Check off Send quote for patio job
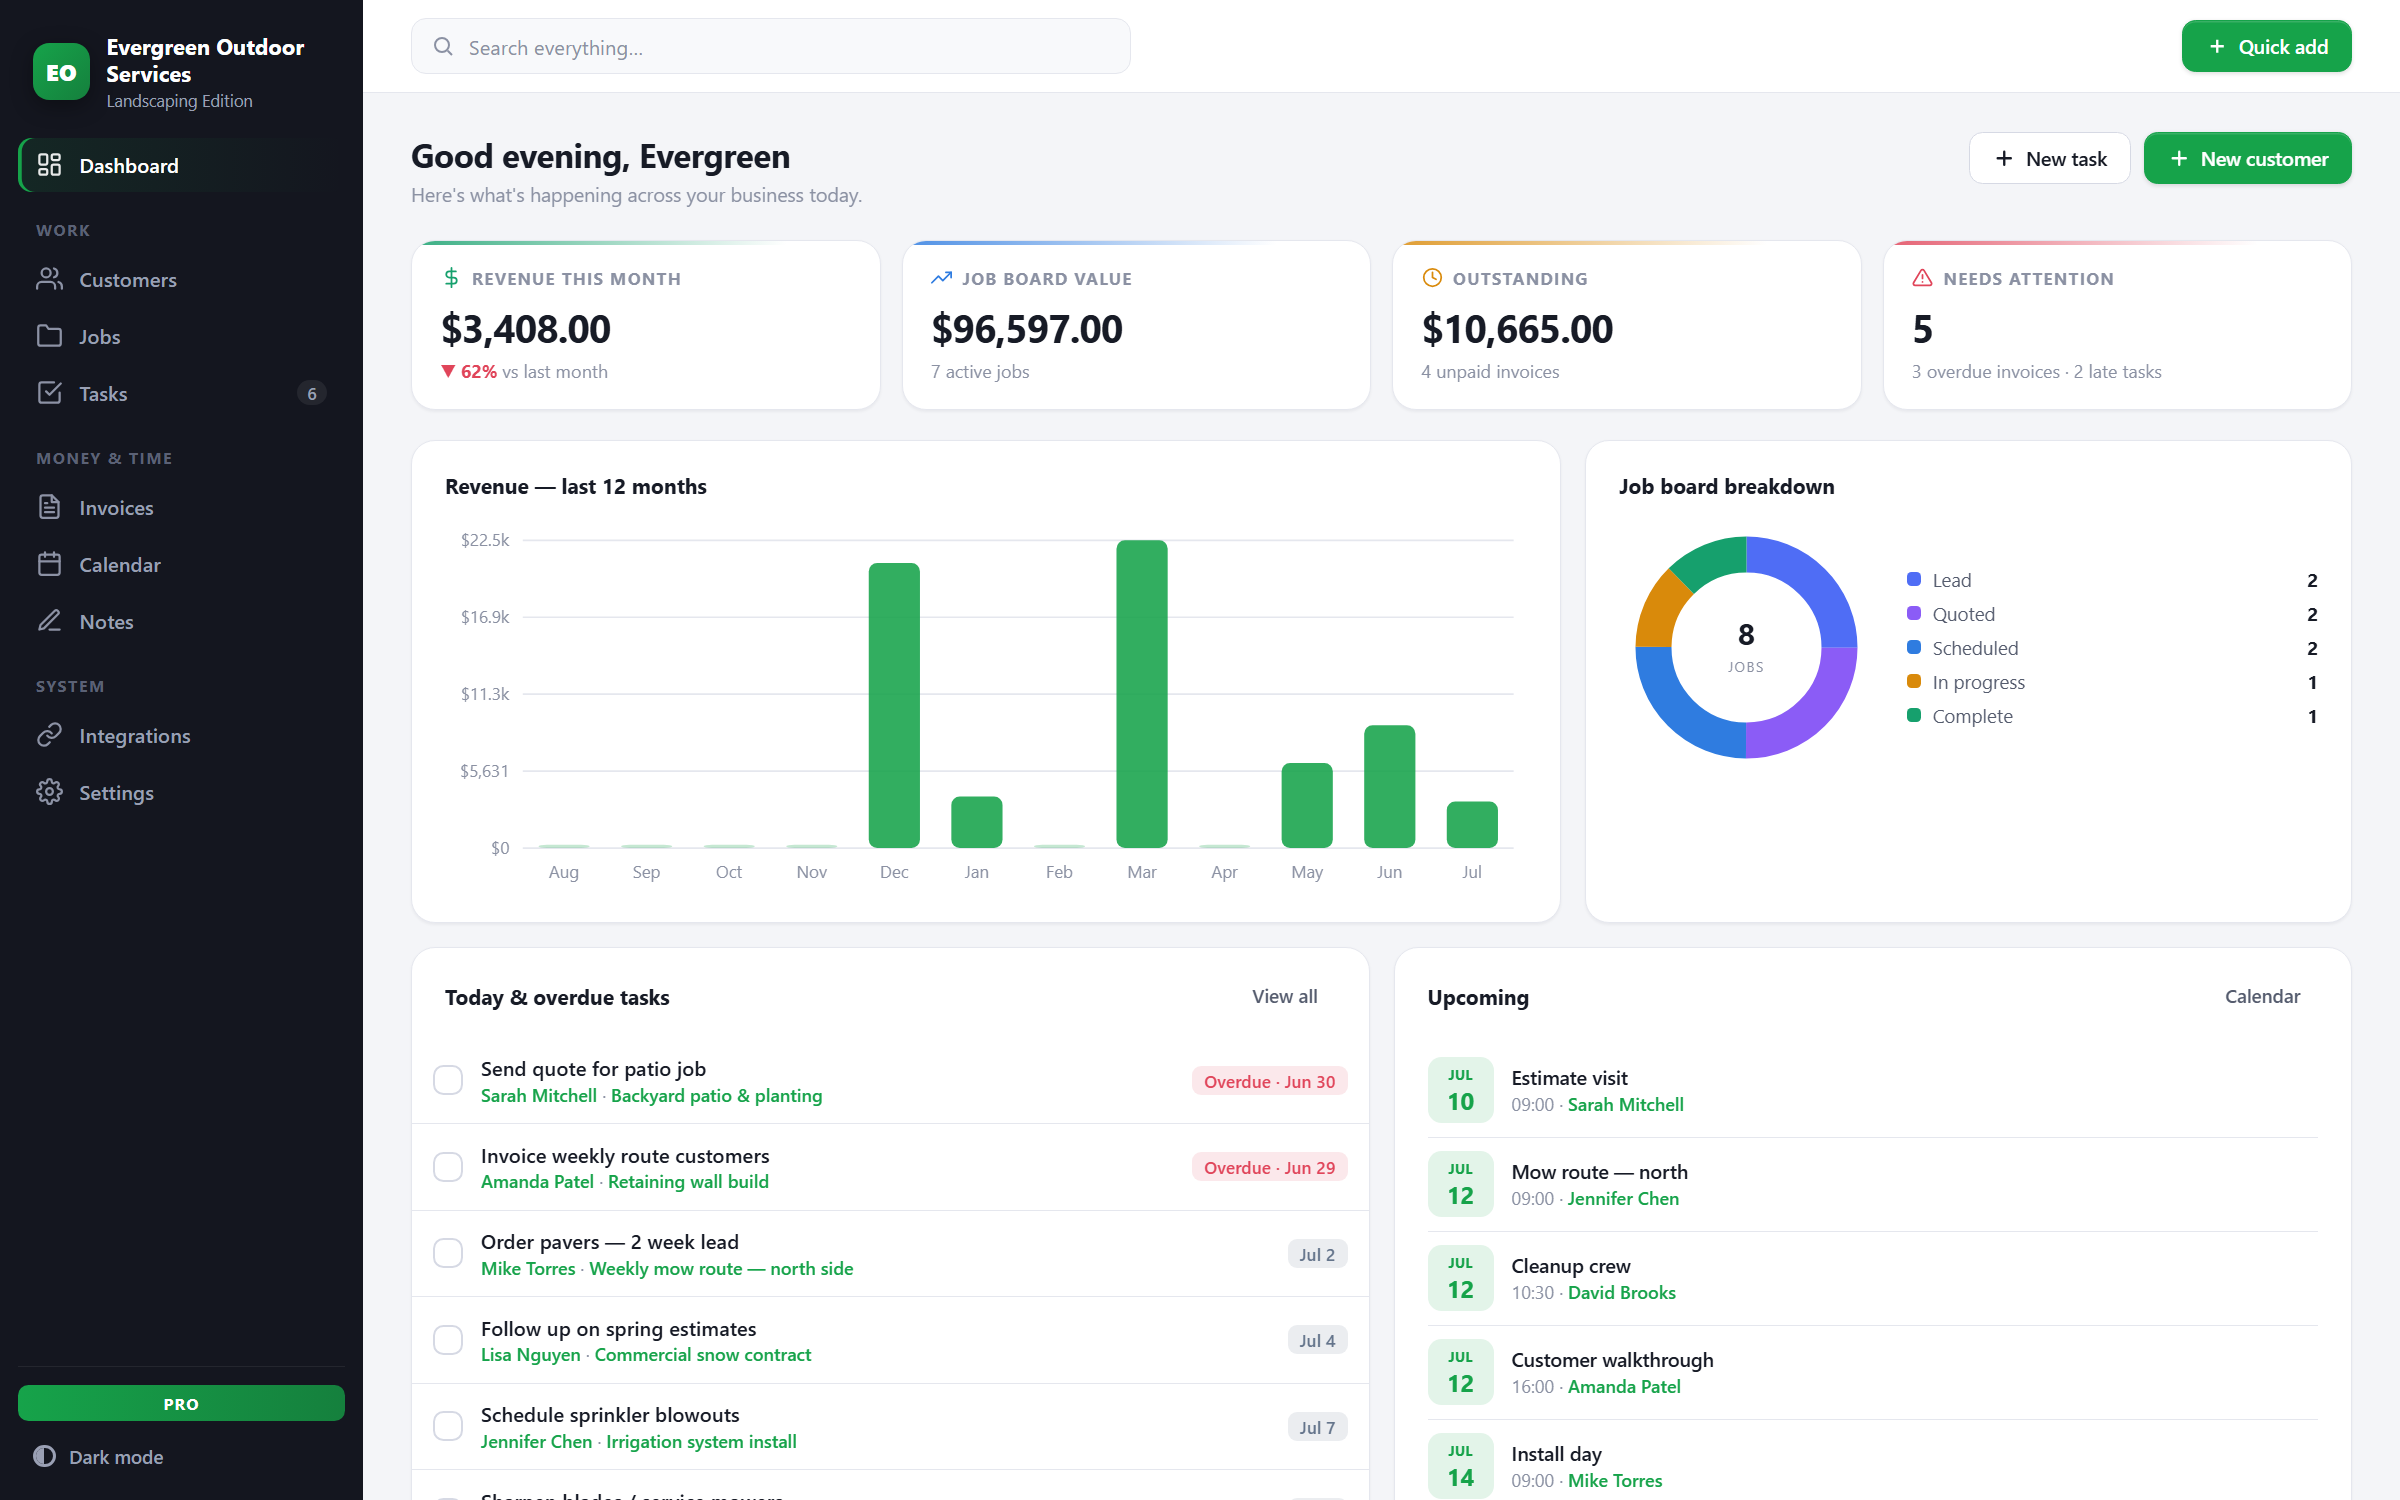 448,1080
